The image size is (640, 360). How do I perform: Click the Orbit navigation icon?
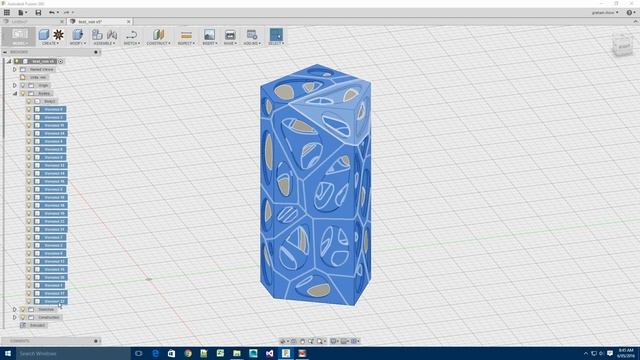pyautogui.click(x=282, y=341)
